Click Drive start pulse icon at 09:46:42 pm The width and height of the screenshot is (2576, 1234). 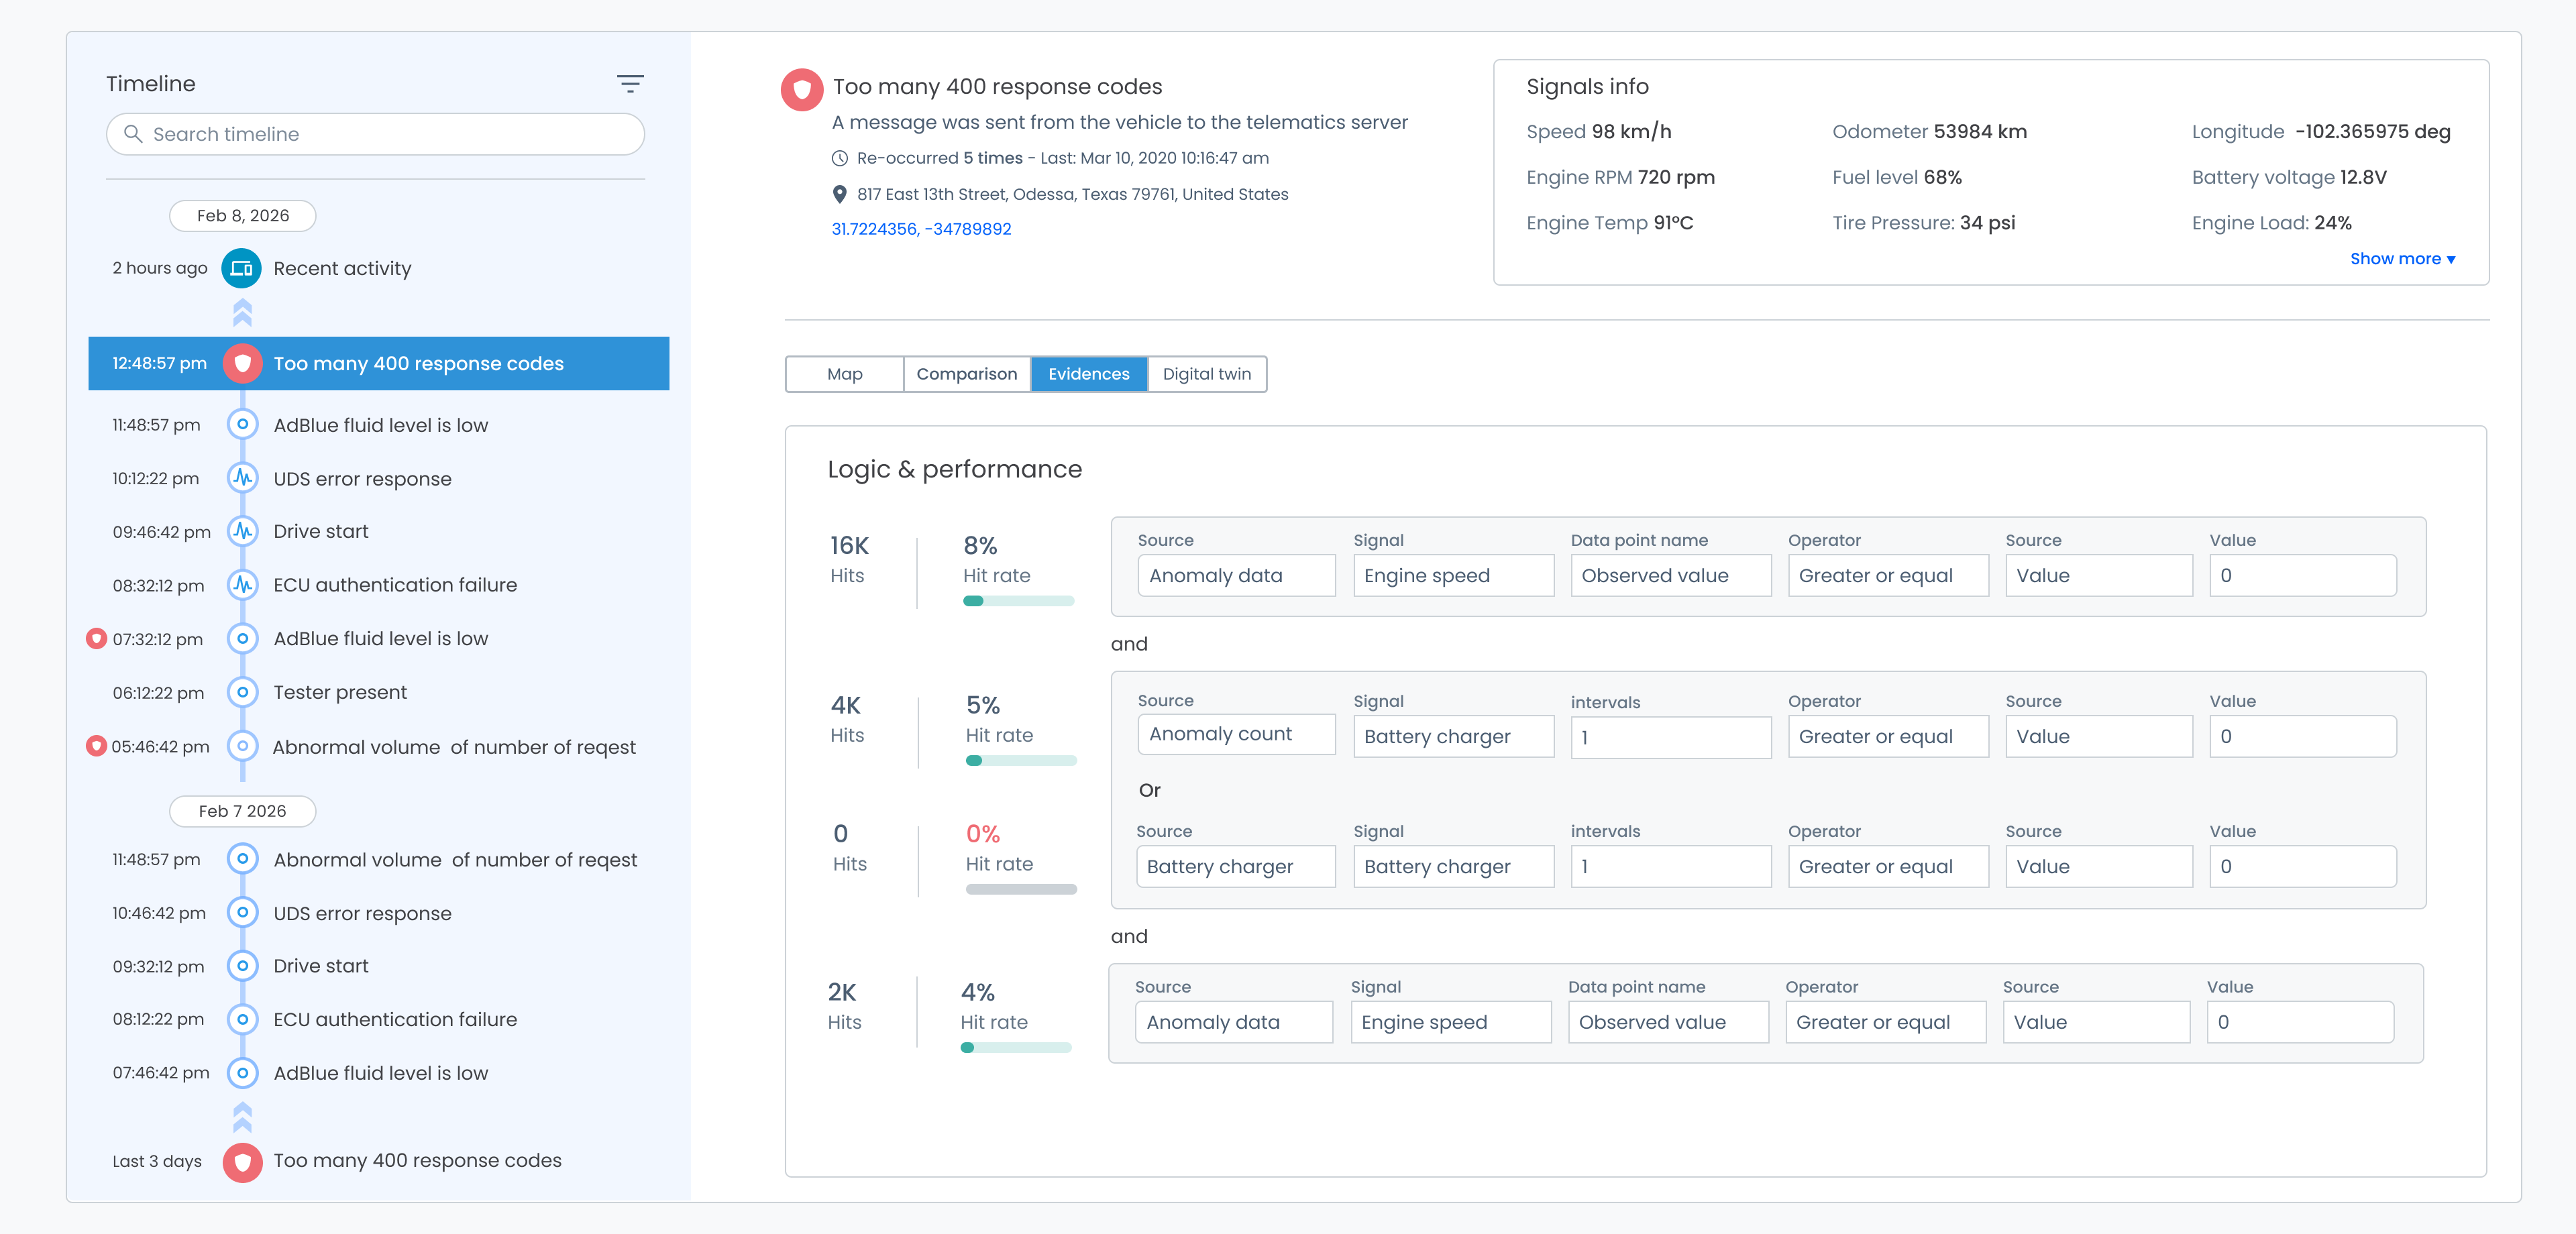[x=242, y=531]
